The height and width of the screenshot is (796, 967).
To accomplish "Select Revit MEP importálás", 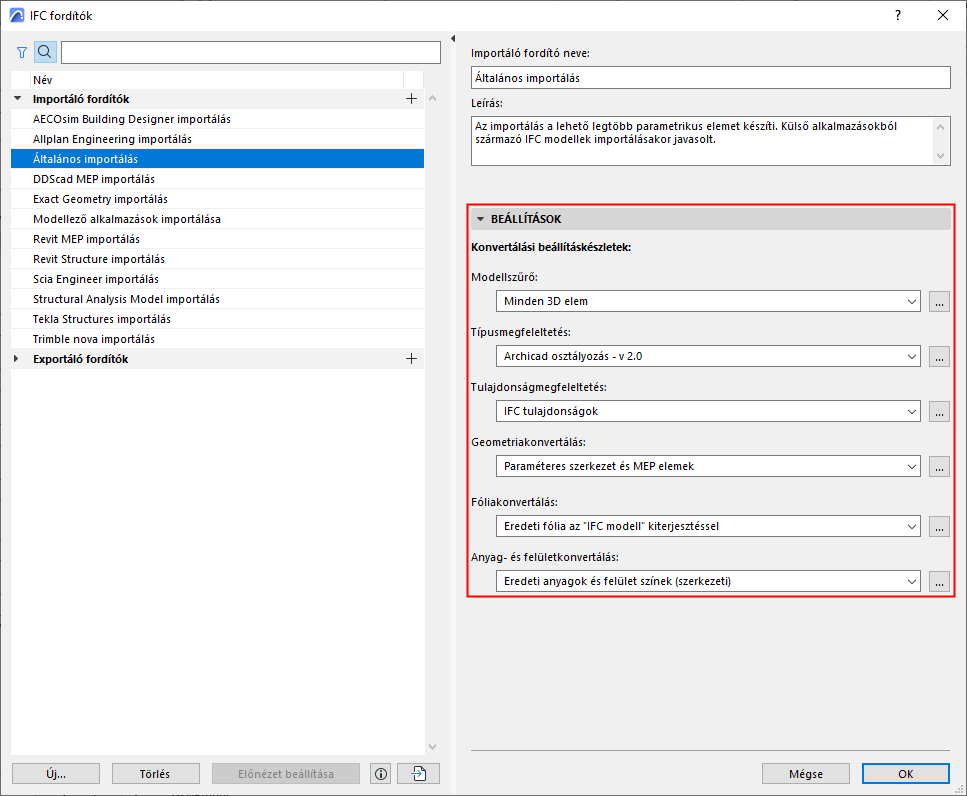I will tap(217, 239).
